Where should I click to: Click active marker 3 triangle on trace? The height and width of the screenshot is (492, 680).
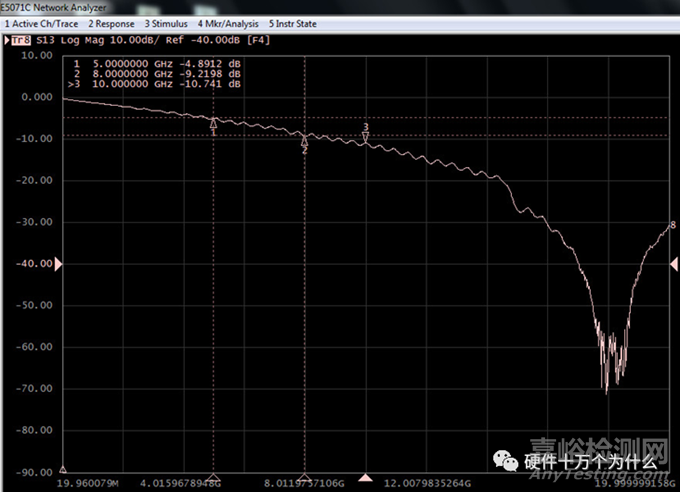click(x=366, y=137)
